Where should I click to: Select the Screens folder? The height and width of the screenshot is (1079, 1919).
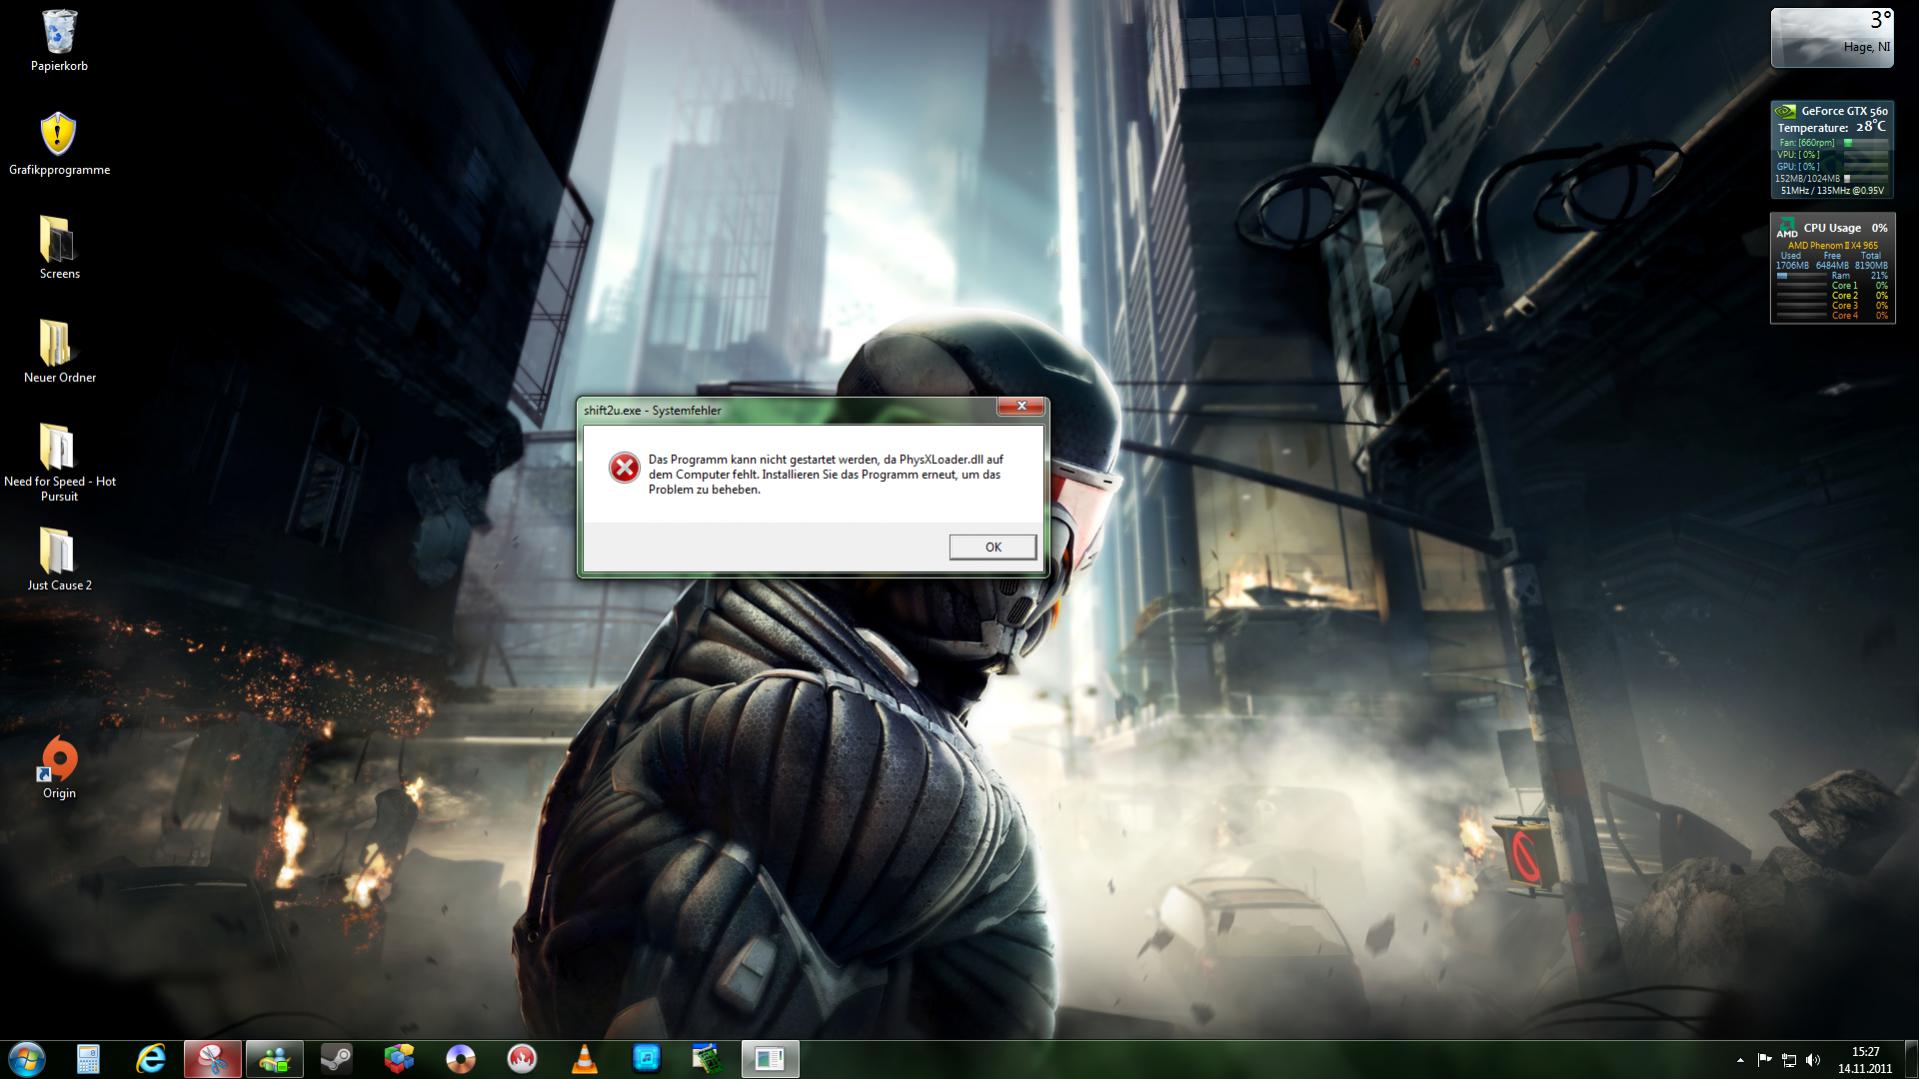point(59,248)
